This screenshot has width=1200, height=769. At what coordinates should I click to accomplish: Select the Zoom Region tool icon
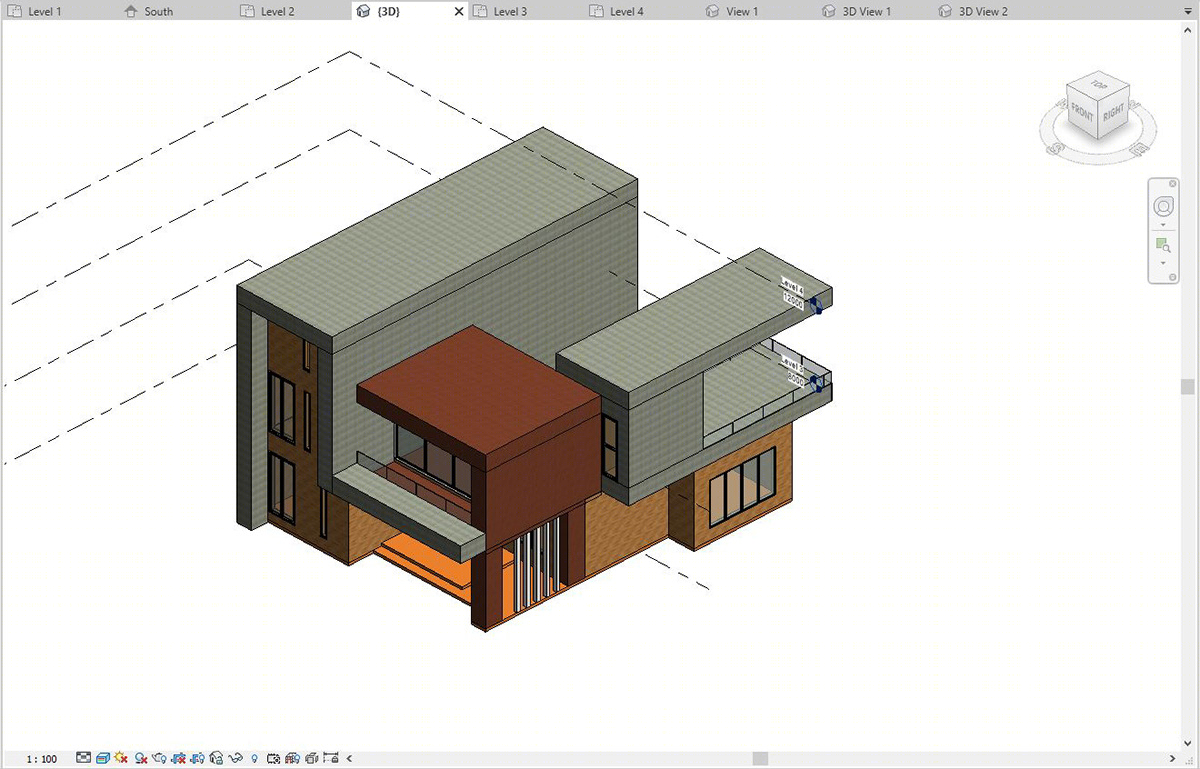1163,246
